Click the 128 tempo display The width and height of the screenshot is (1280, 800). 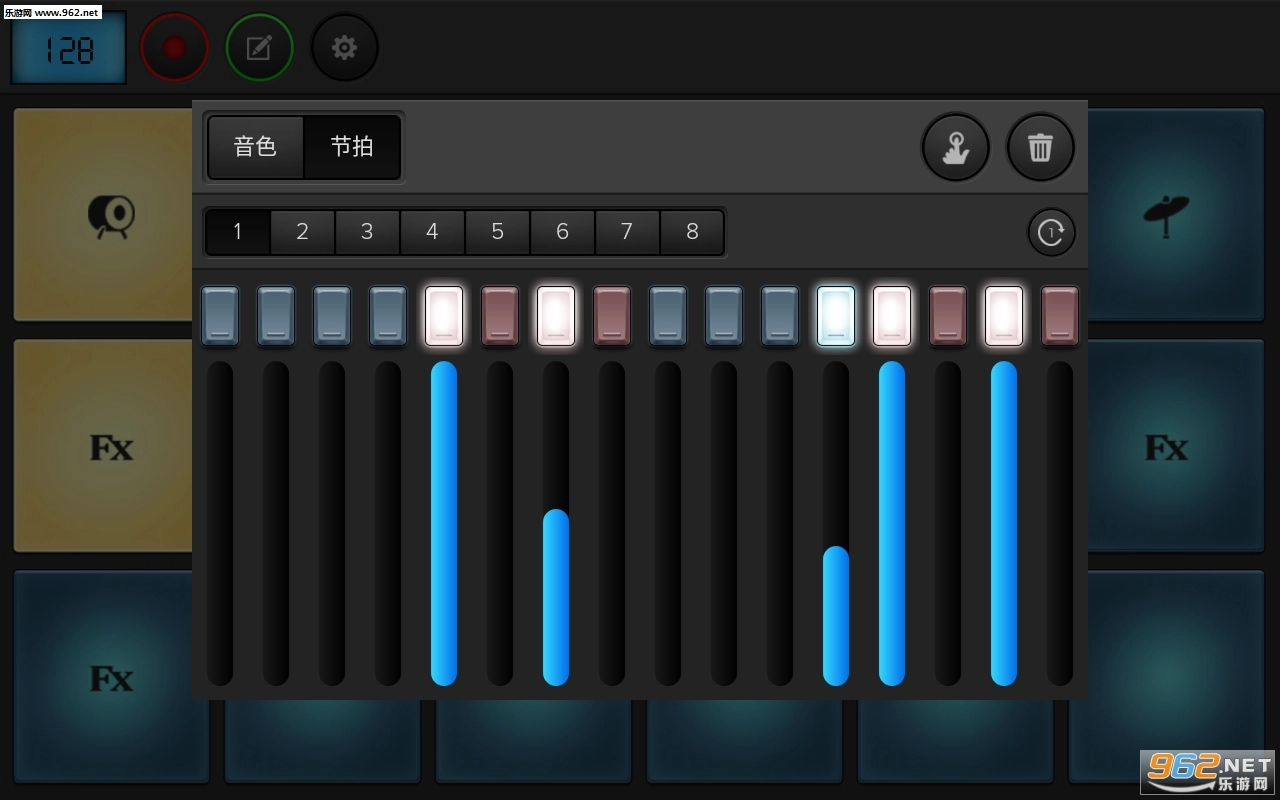click(x=69, y=48)
